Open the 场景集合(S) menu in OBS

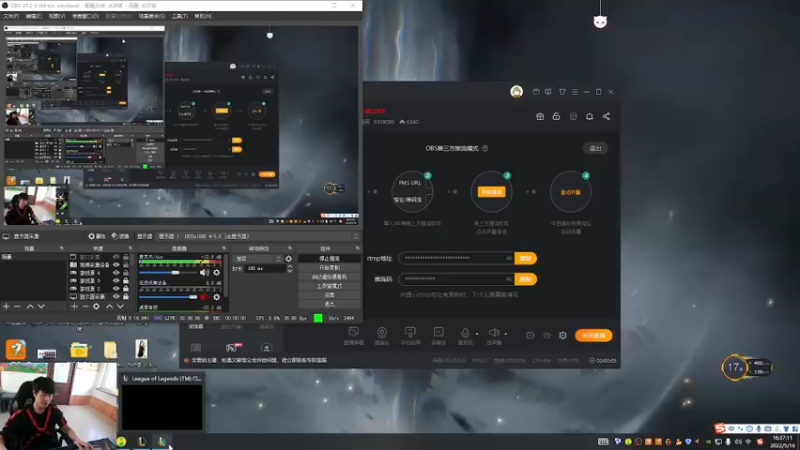pos(152,16)
